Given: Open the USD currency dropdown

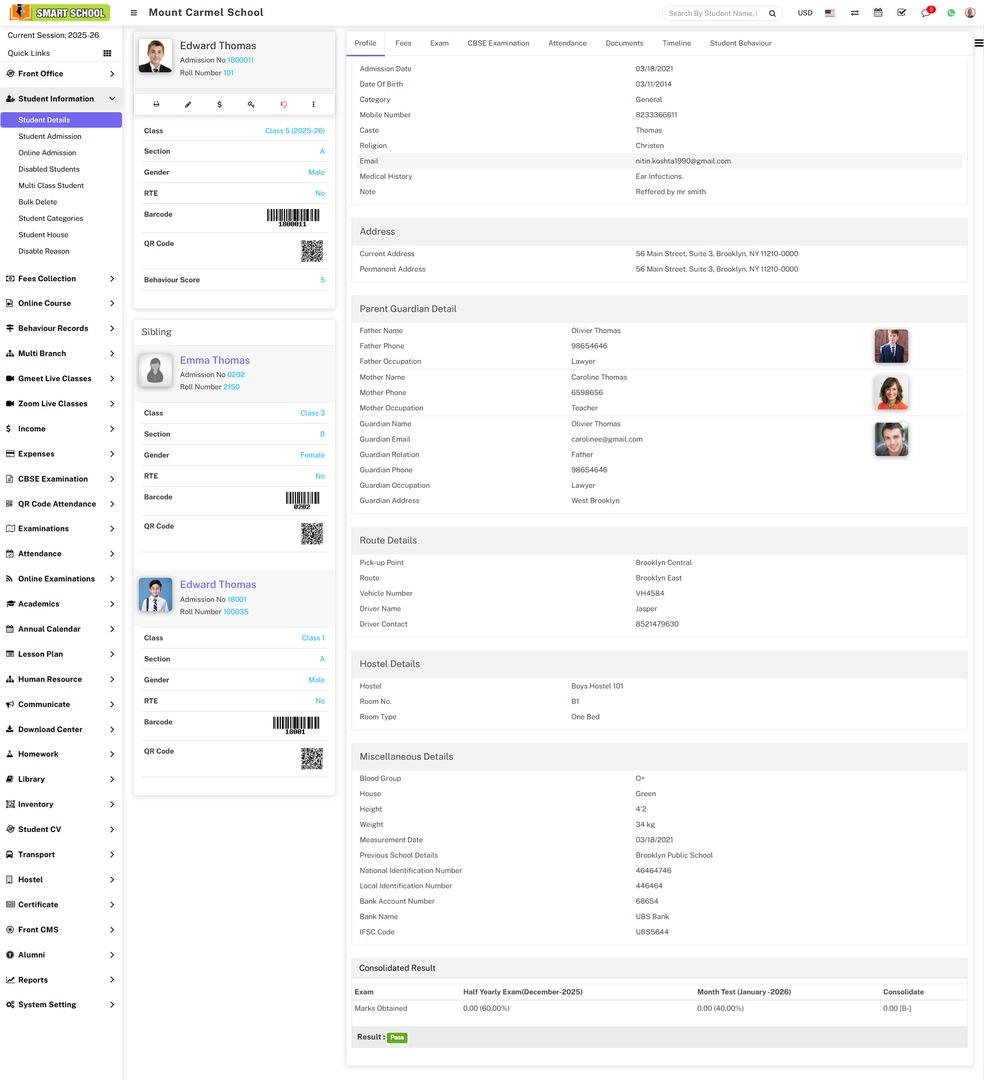Looking at the screenshot, I should [x=804, y=13].
